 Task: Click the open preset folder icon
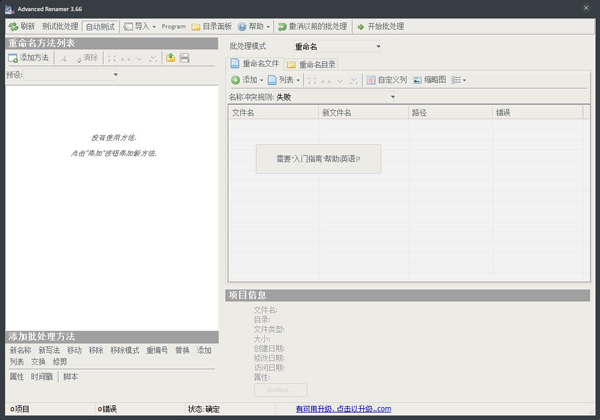point(170,58)
